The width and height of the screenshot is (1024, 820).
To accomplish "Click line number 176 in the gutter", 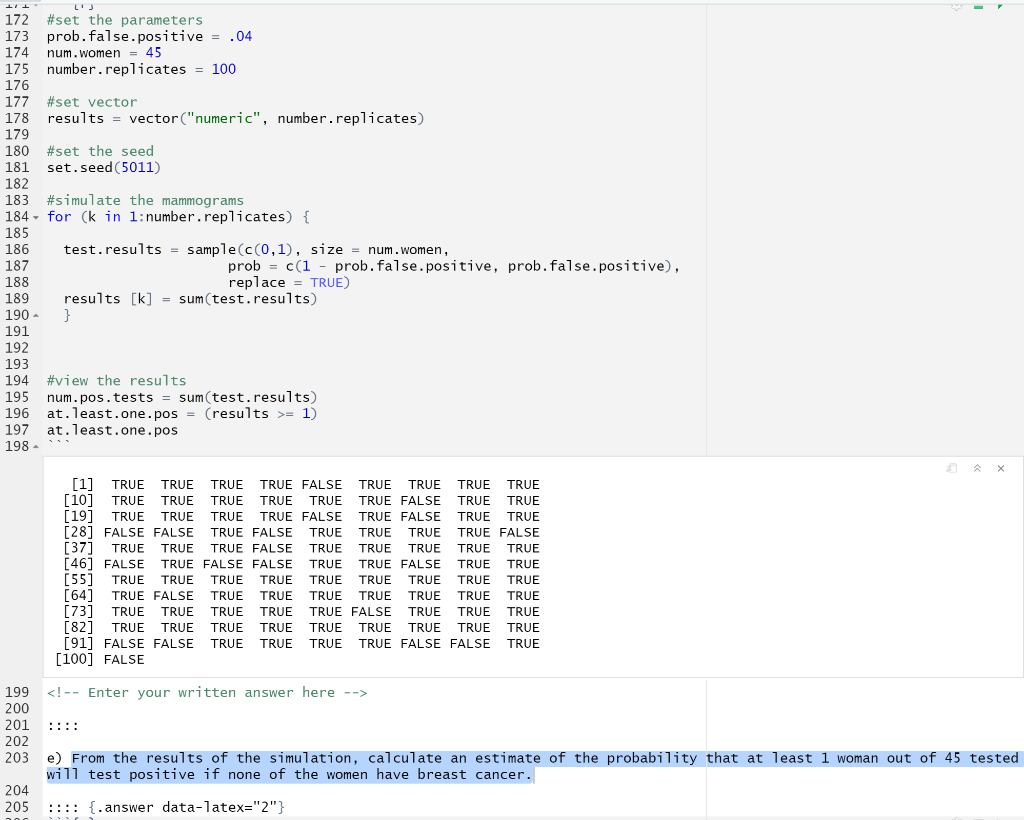I will click(x=17, y=86).
